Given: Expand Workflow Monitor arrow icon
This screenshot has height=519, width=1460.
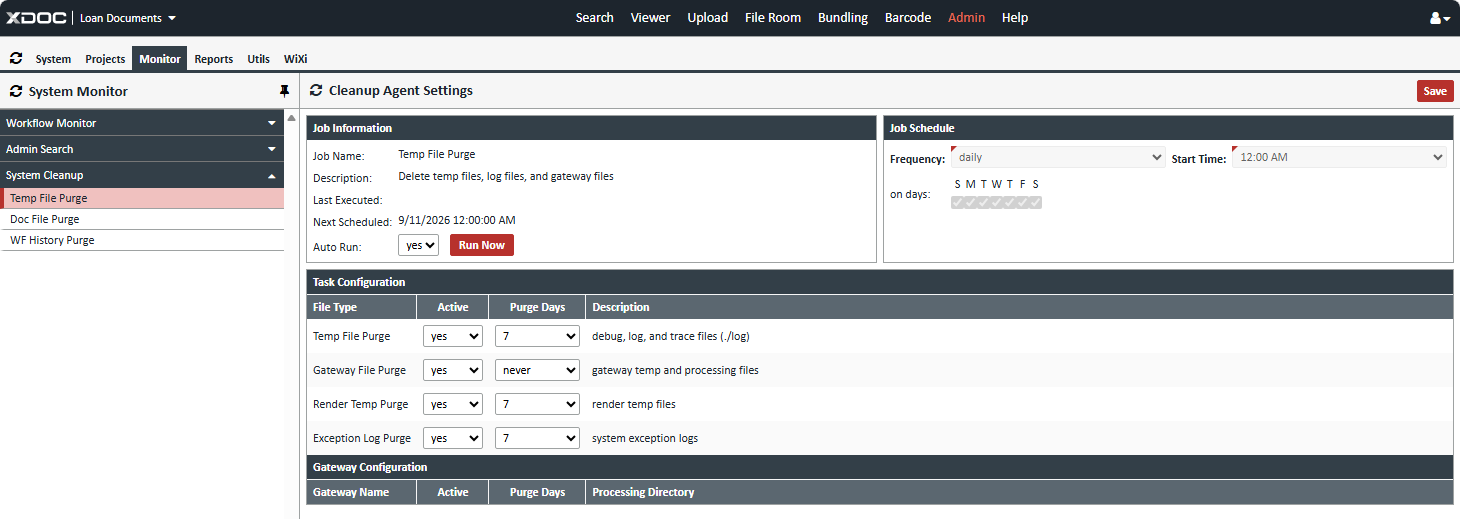Looking at the screenshot, I should tap(272, 123).
